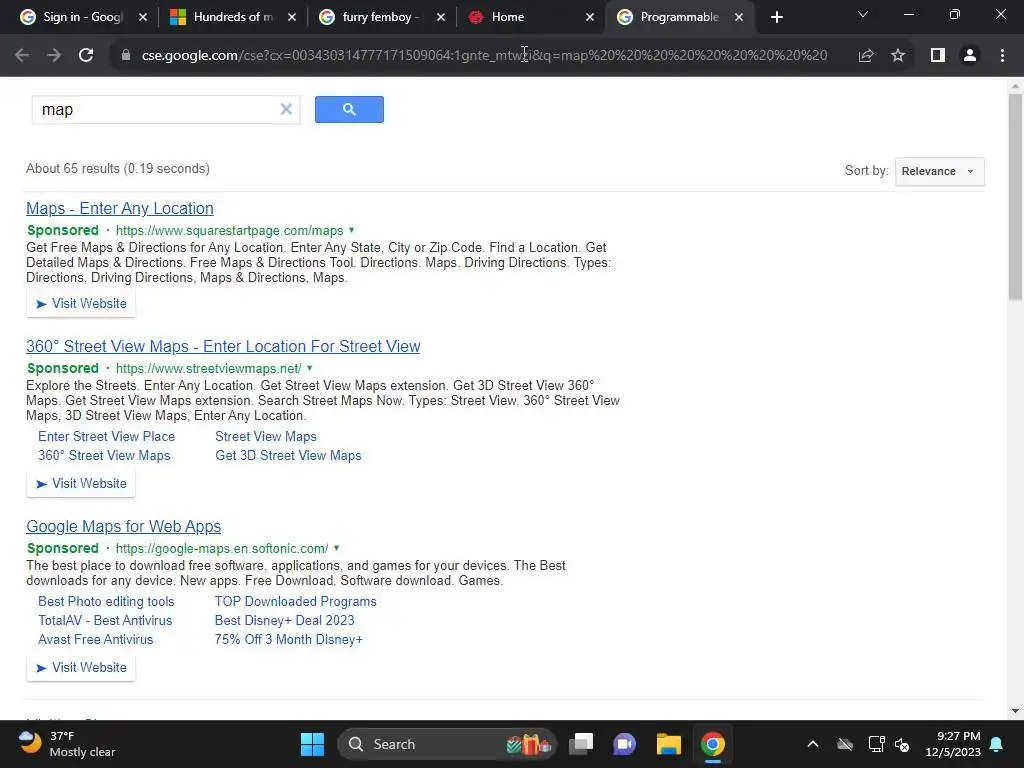Image resolution: width=1024 pixels, height=768 pixels.
Task: Click the Chrome taskbar icon
Action: [712, 744]
